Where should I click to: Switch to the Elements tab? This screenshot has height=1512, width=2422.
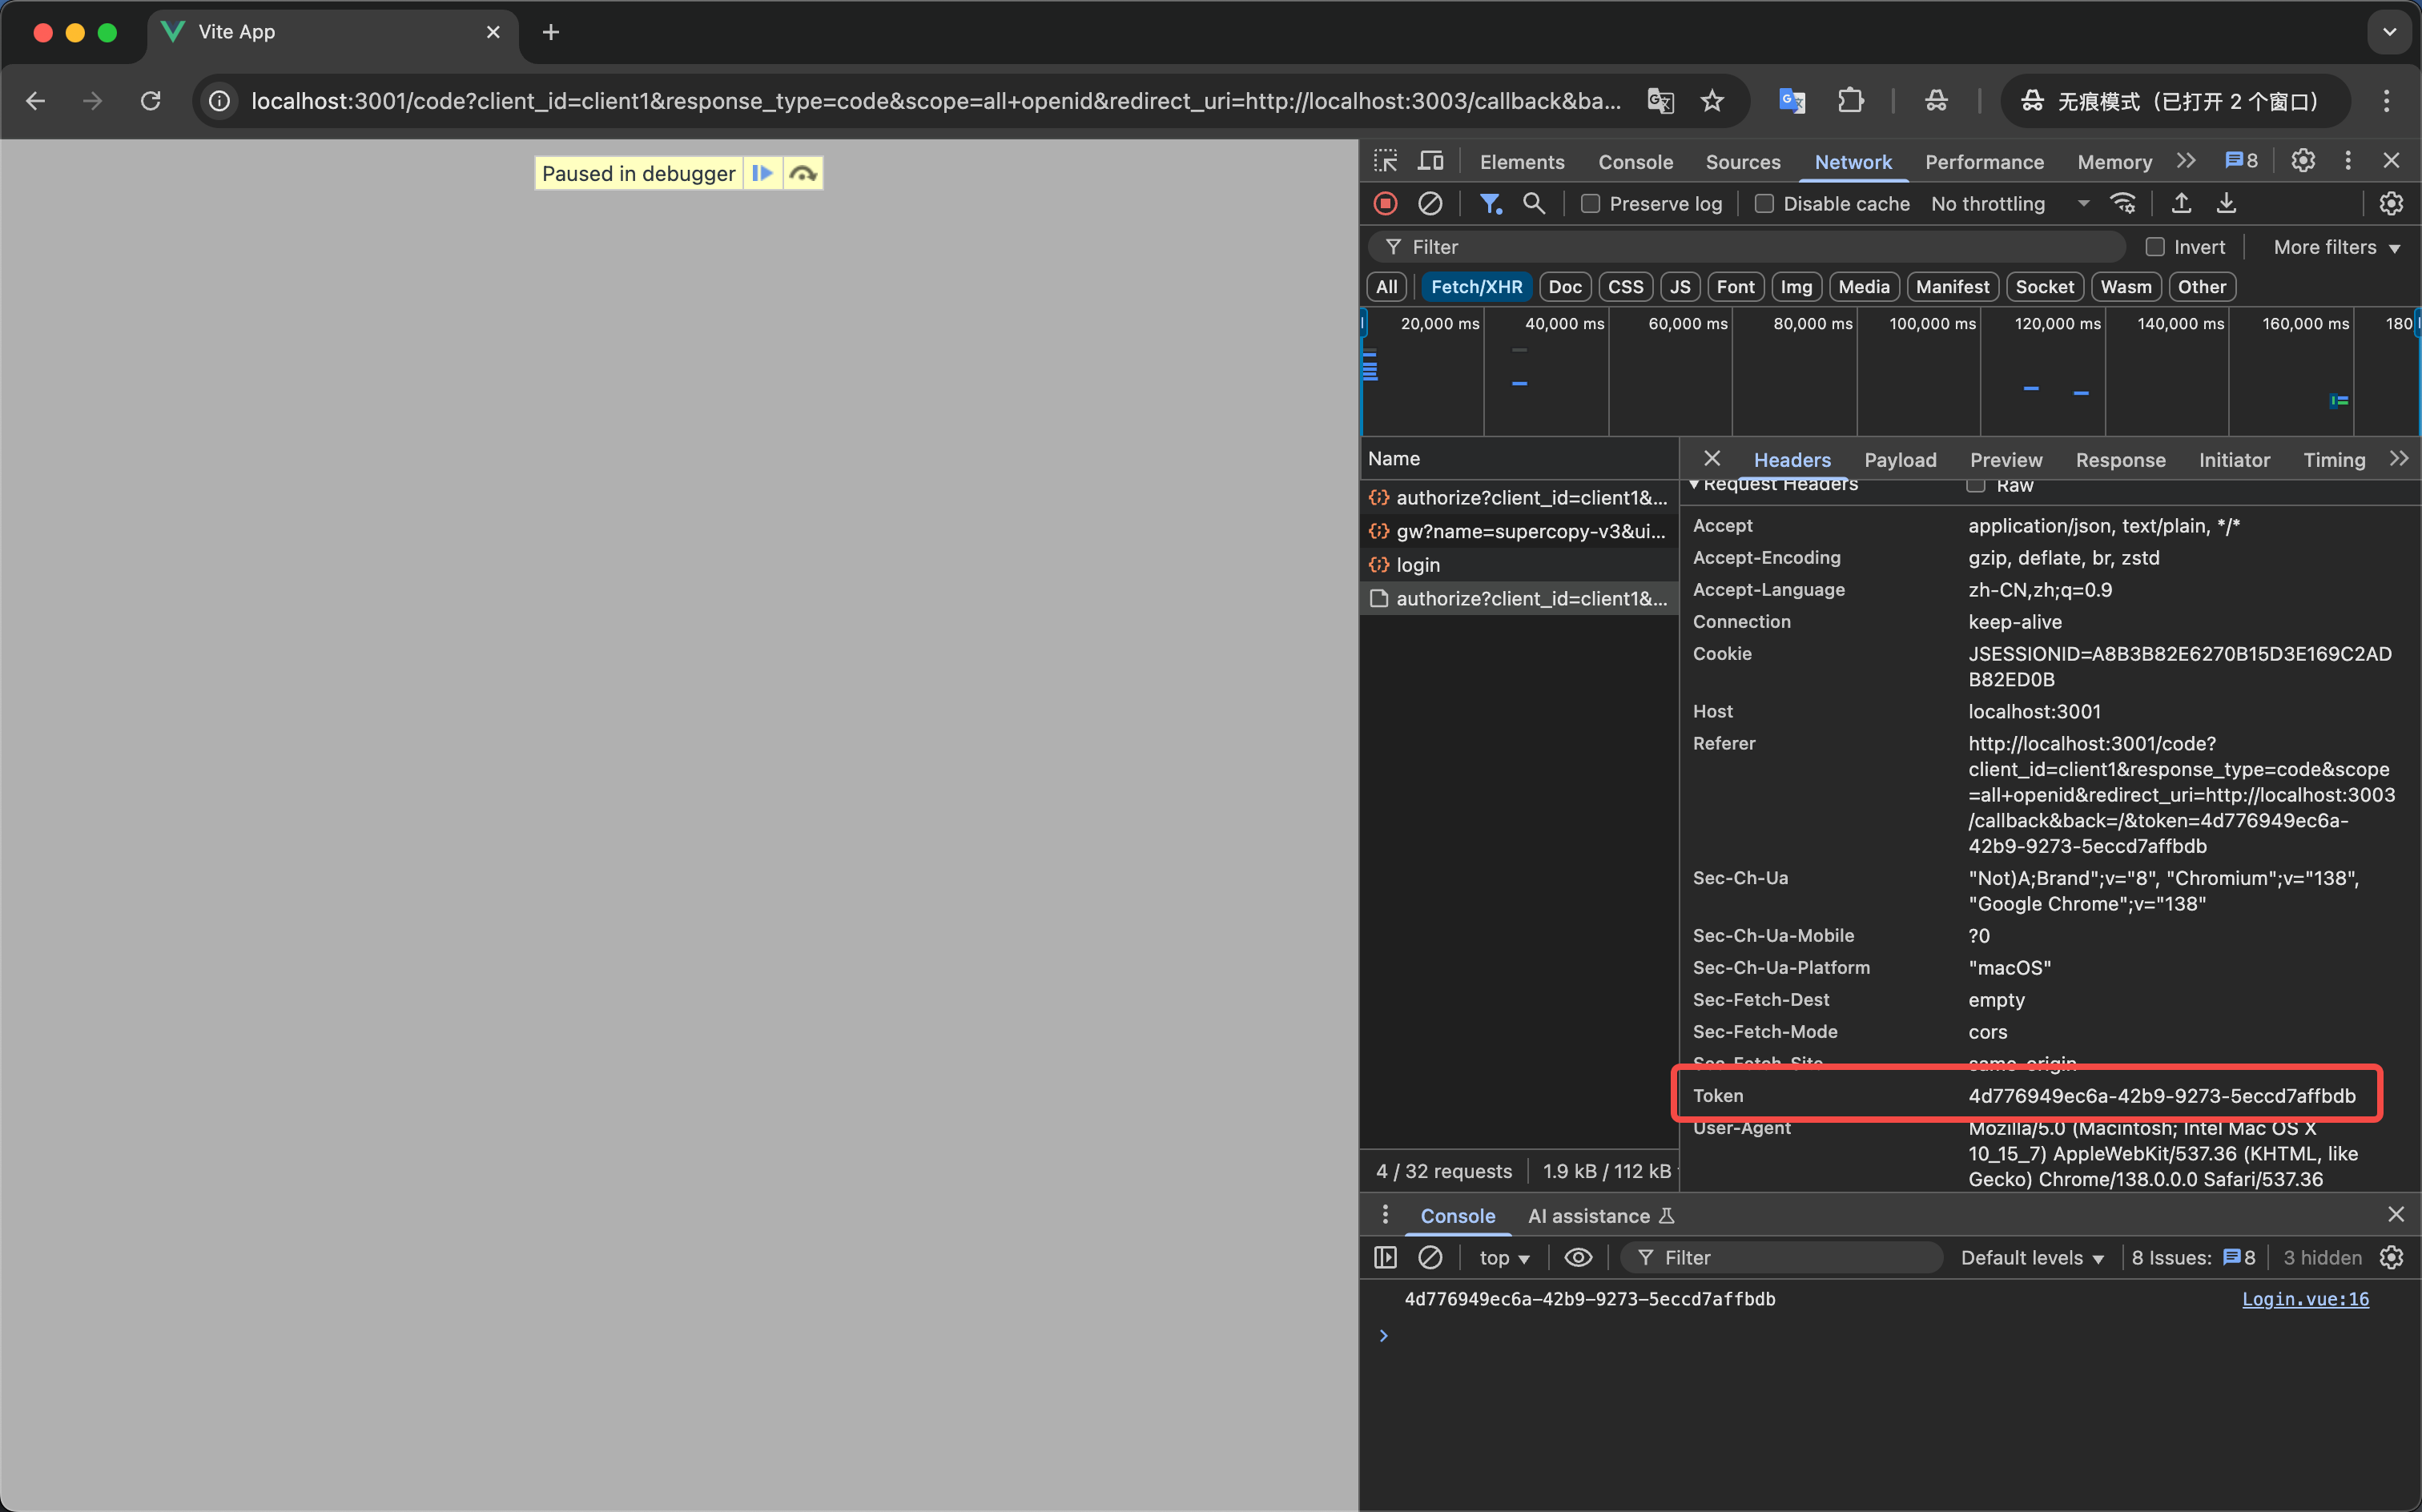[1521, 162]
